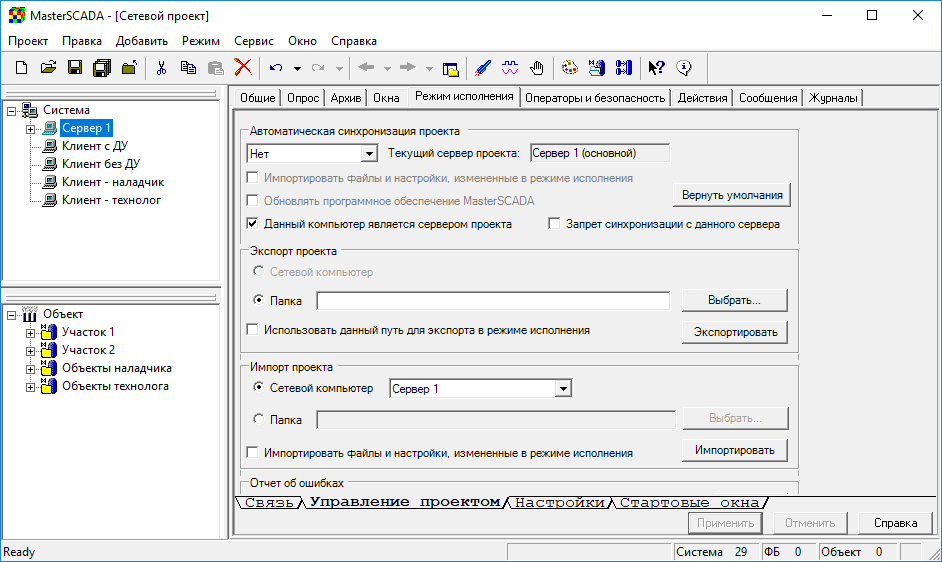The height and width of the screenshot is (562, 942).
Task: Open the Back navigation dropdown arrow
Action: 387,69
